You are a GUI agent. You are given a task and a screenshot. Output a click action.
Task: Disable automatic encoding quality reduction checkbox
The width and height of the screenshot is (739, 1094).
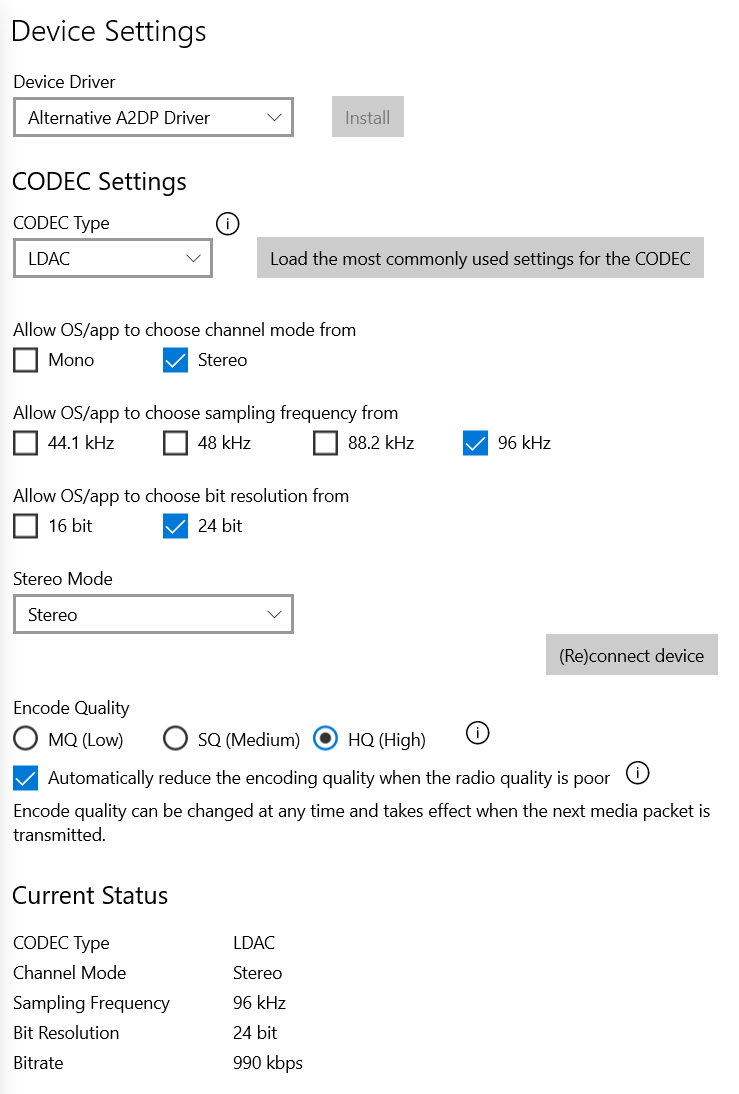pos(26,777)
